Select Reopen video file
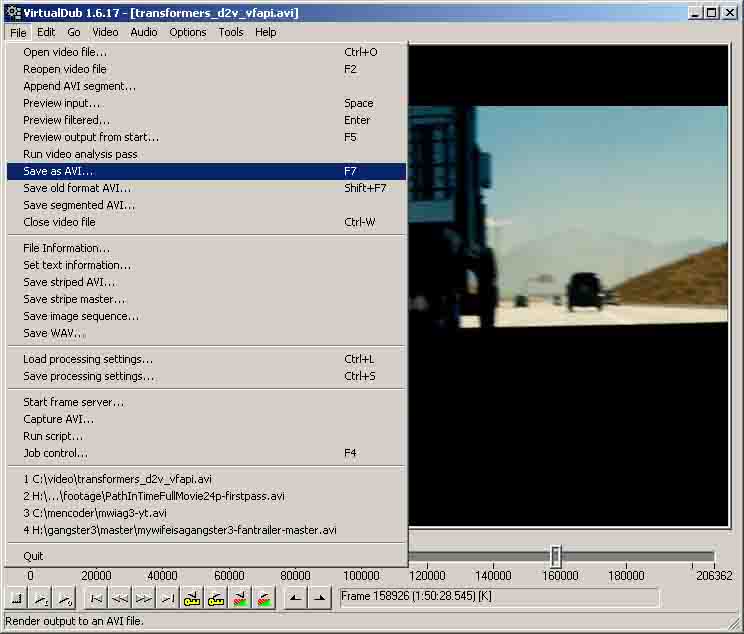Image resolution: width=744 pixels, height=634 pixels. 206,69
